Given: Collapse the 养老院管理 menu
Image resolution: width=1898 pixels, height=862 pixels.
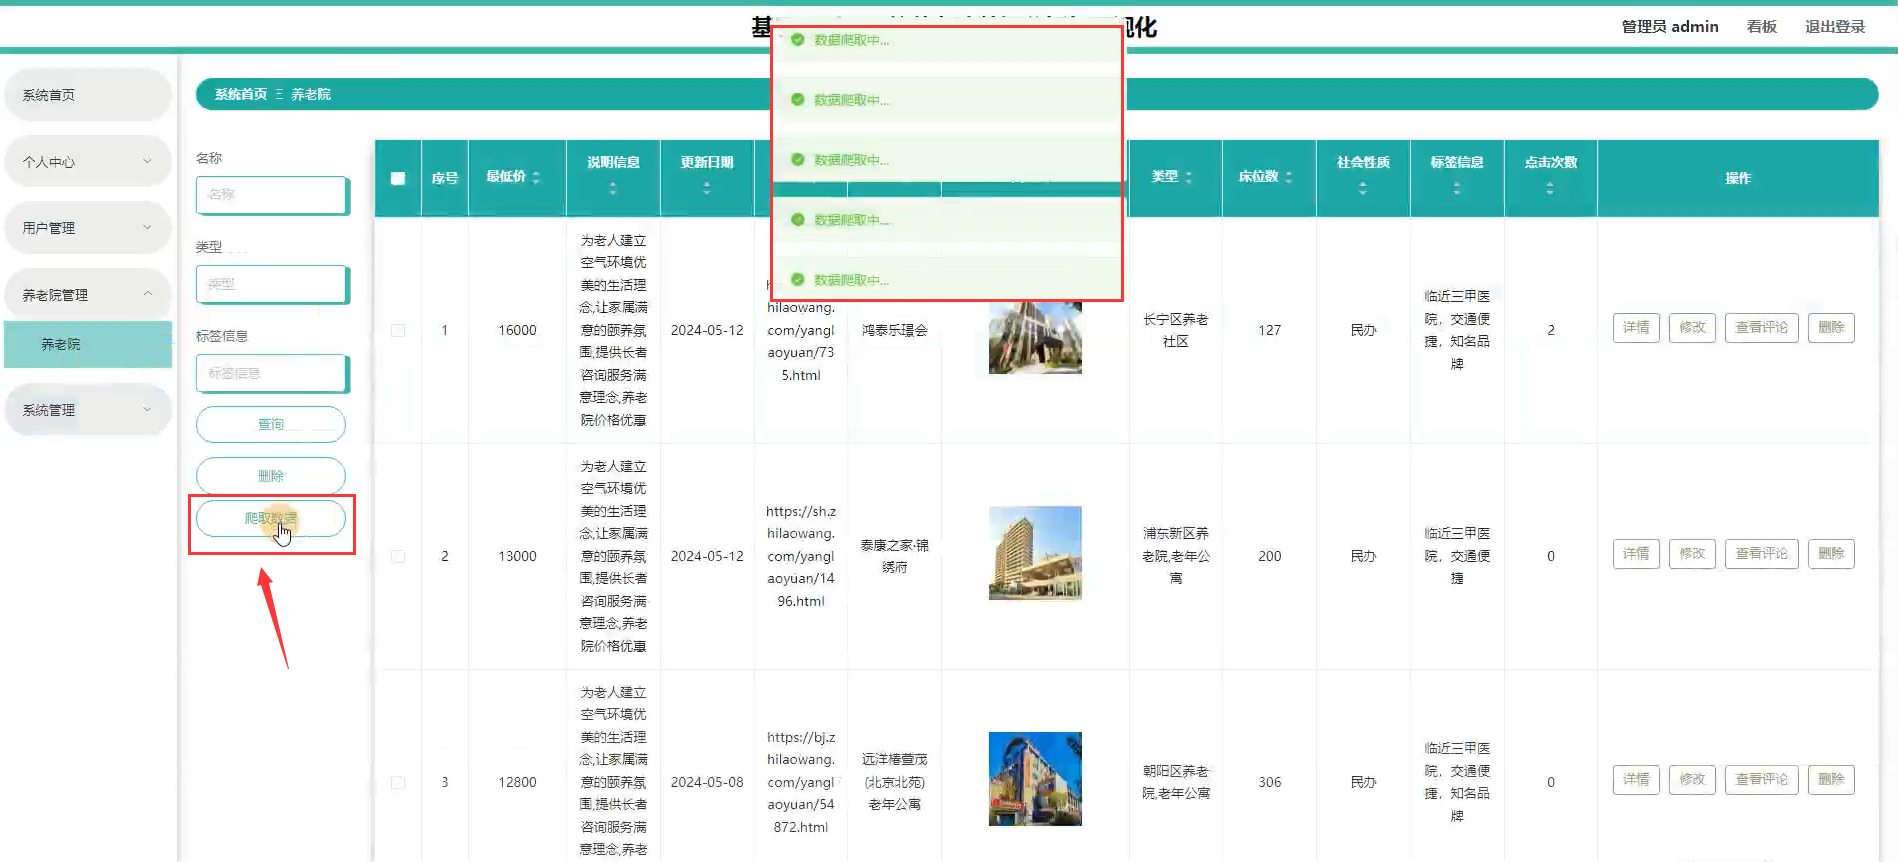Looking at the screenshot, I should click(88, 294).
